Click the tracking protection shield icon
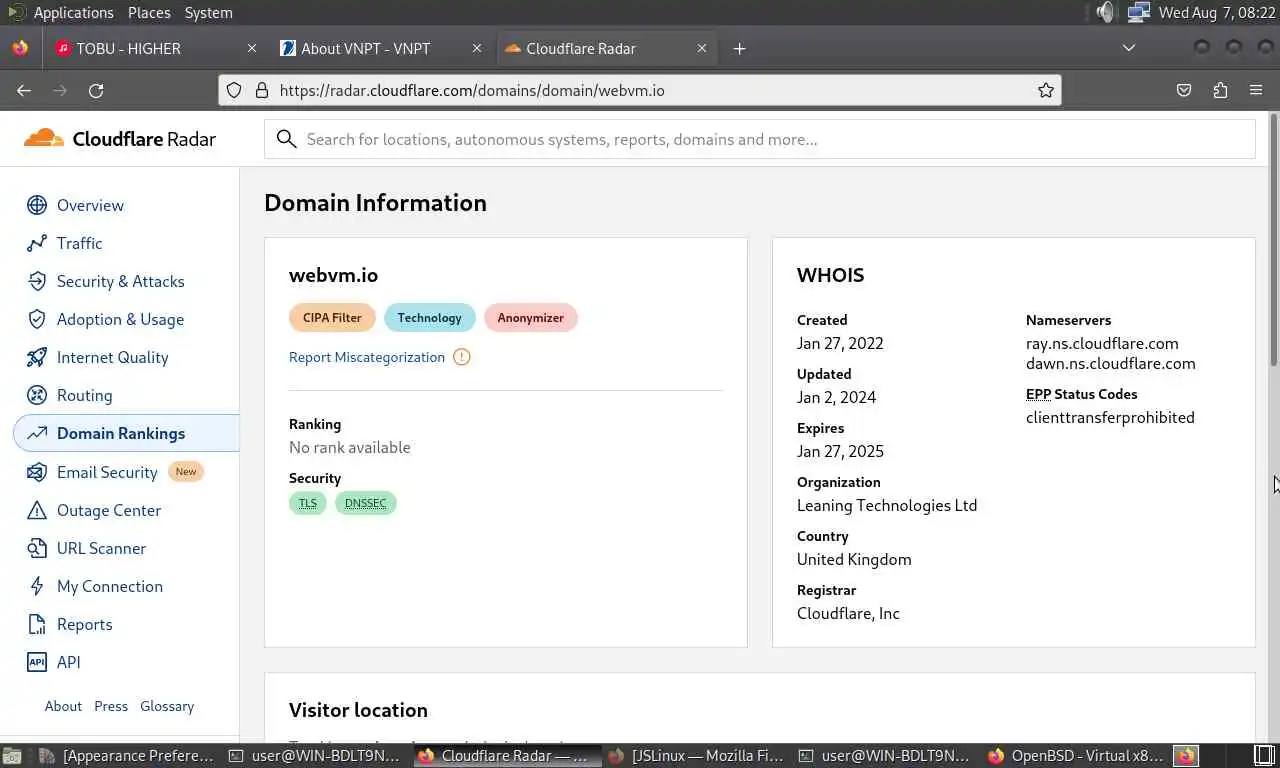 click(x=234, y=90)
